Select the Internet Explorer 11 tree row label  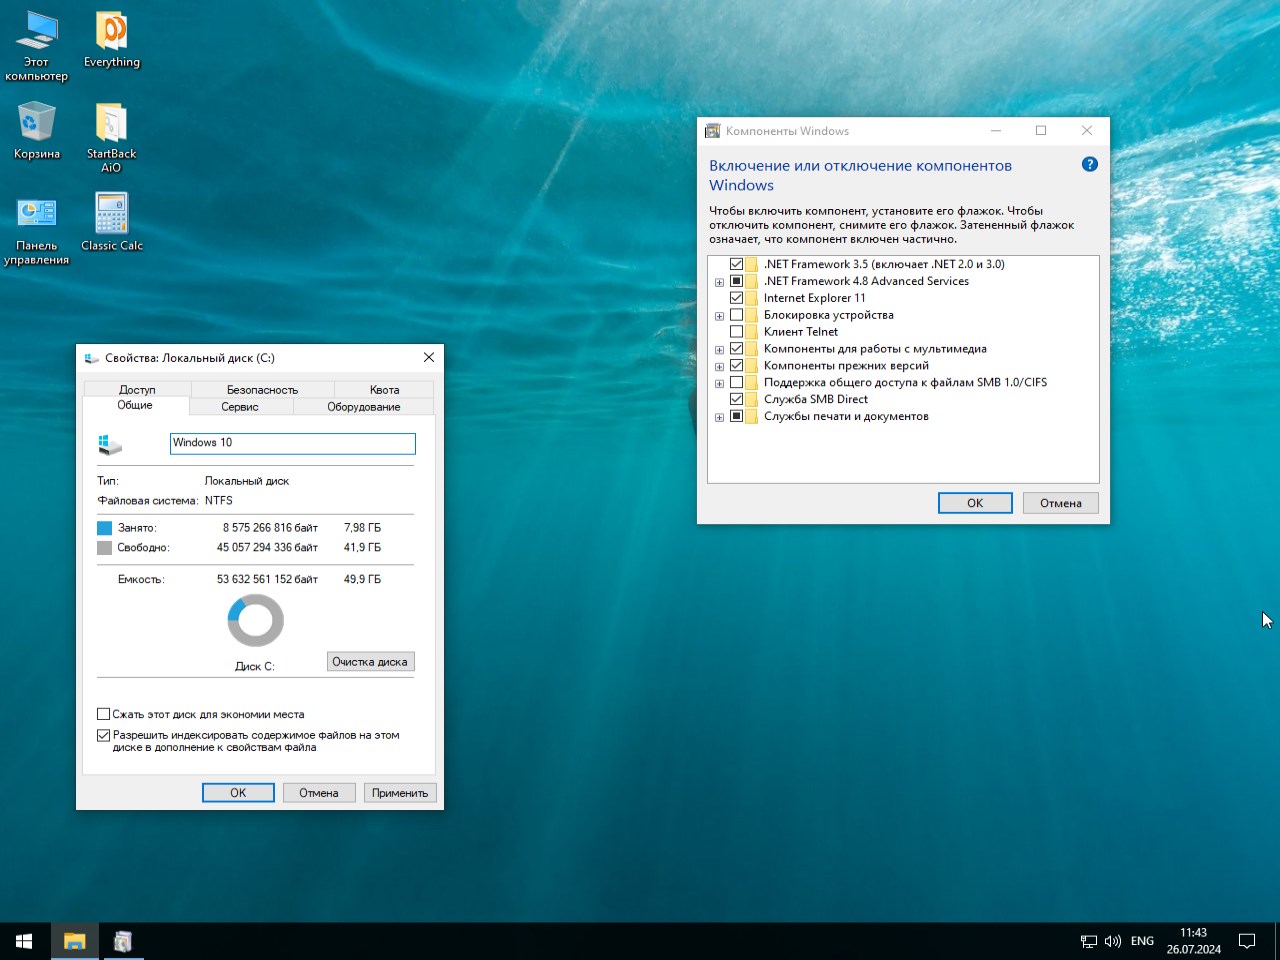coord(815,298)
